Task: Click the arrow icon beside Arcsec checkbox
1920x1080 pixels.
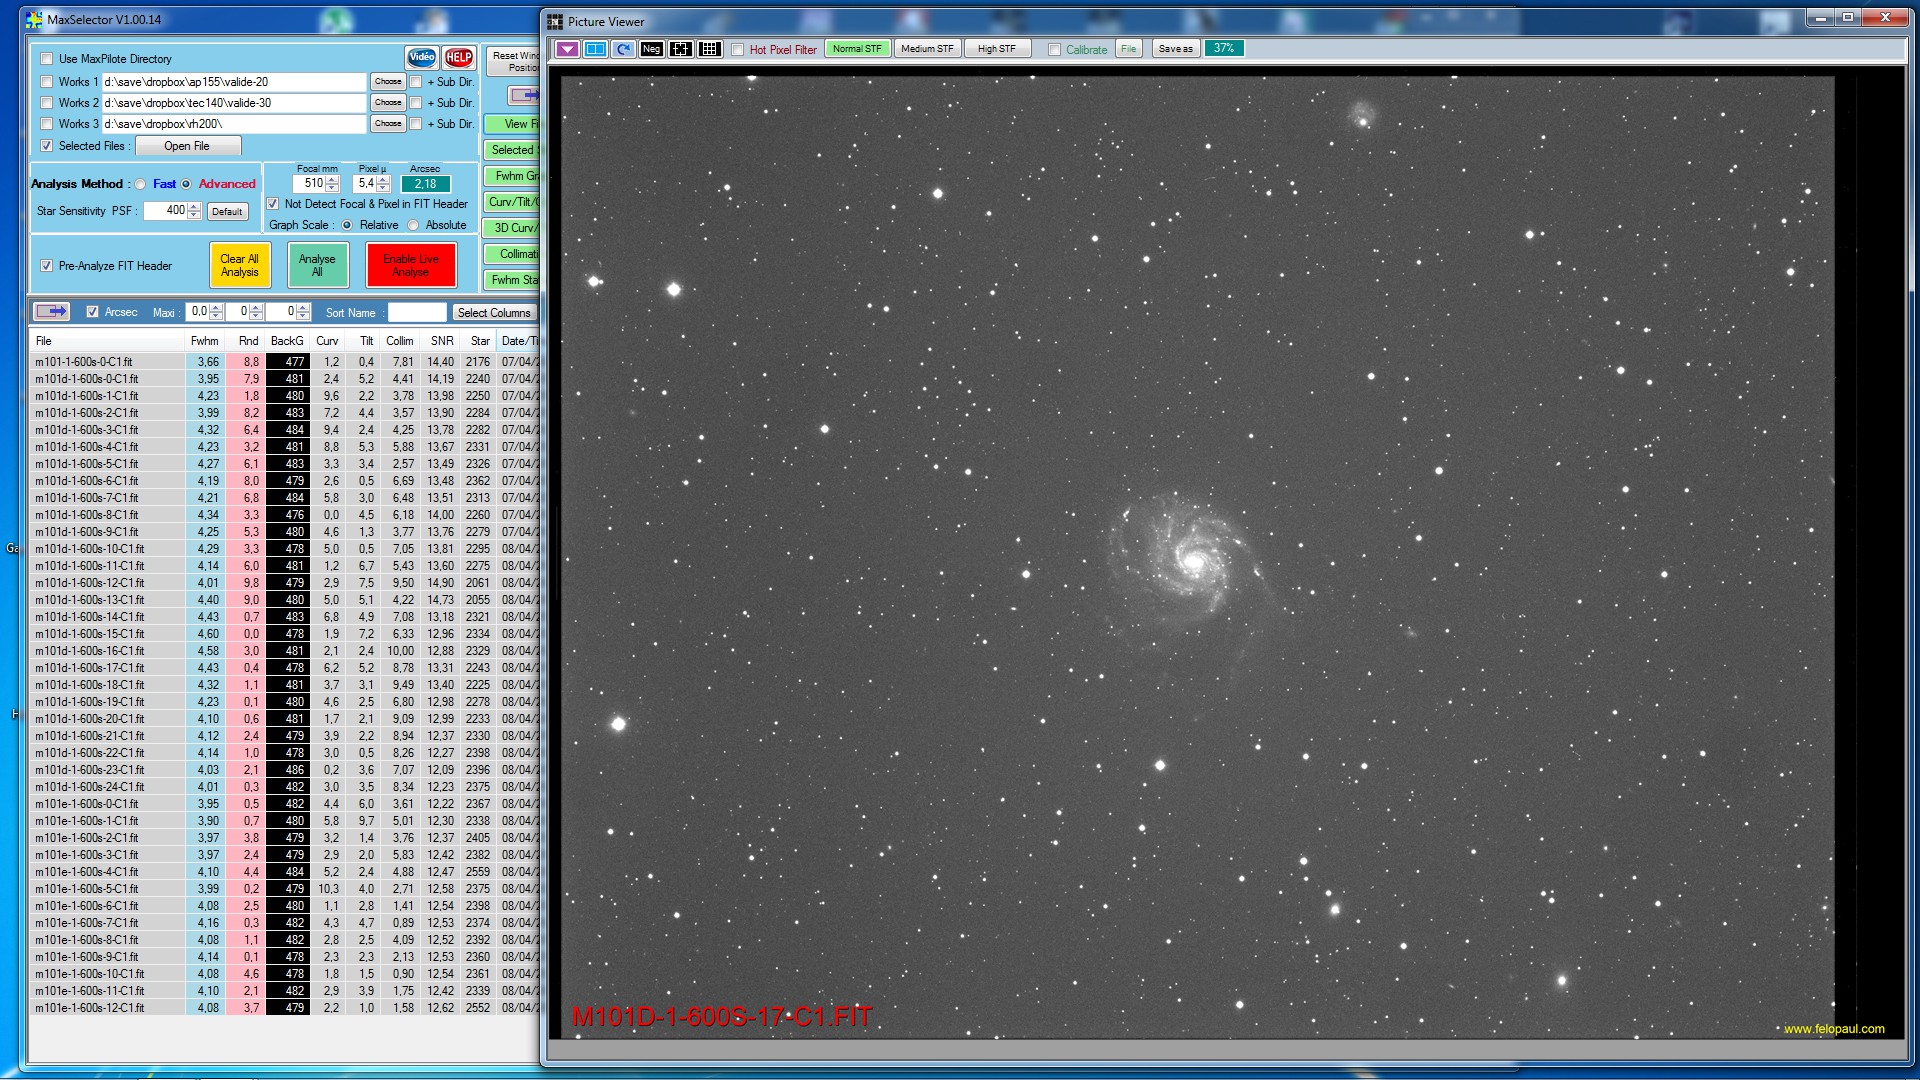Action: (x=51, y=312)
